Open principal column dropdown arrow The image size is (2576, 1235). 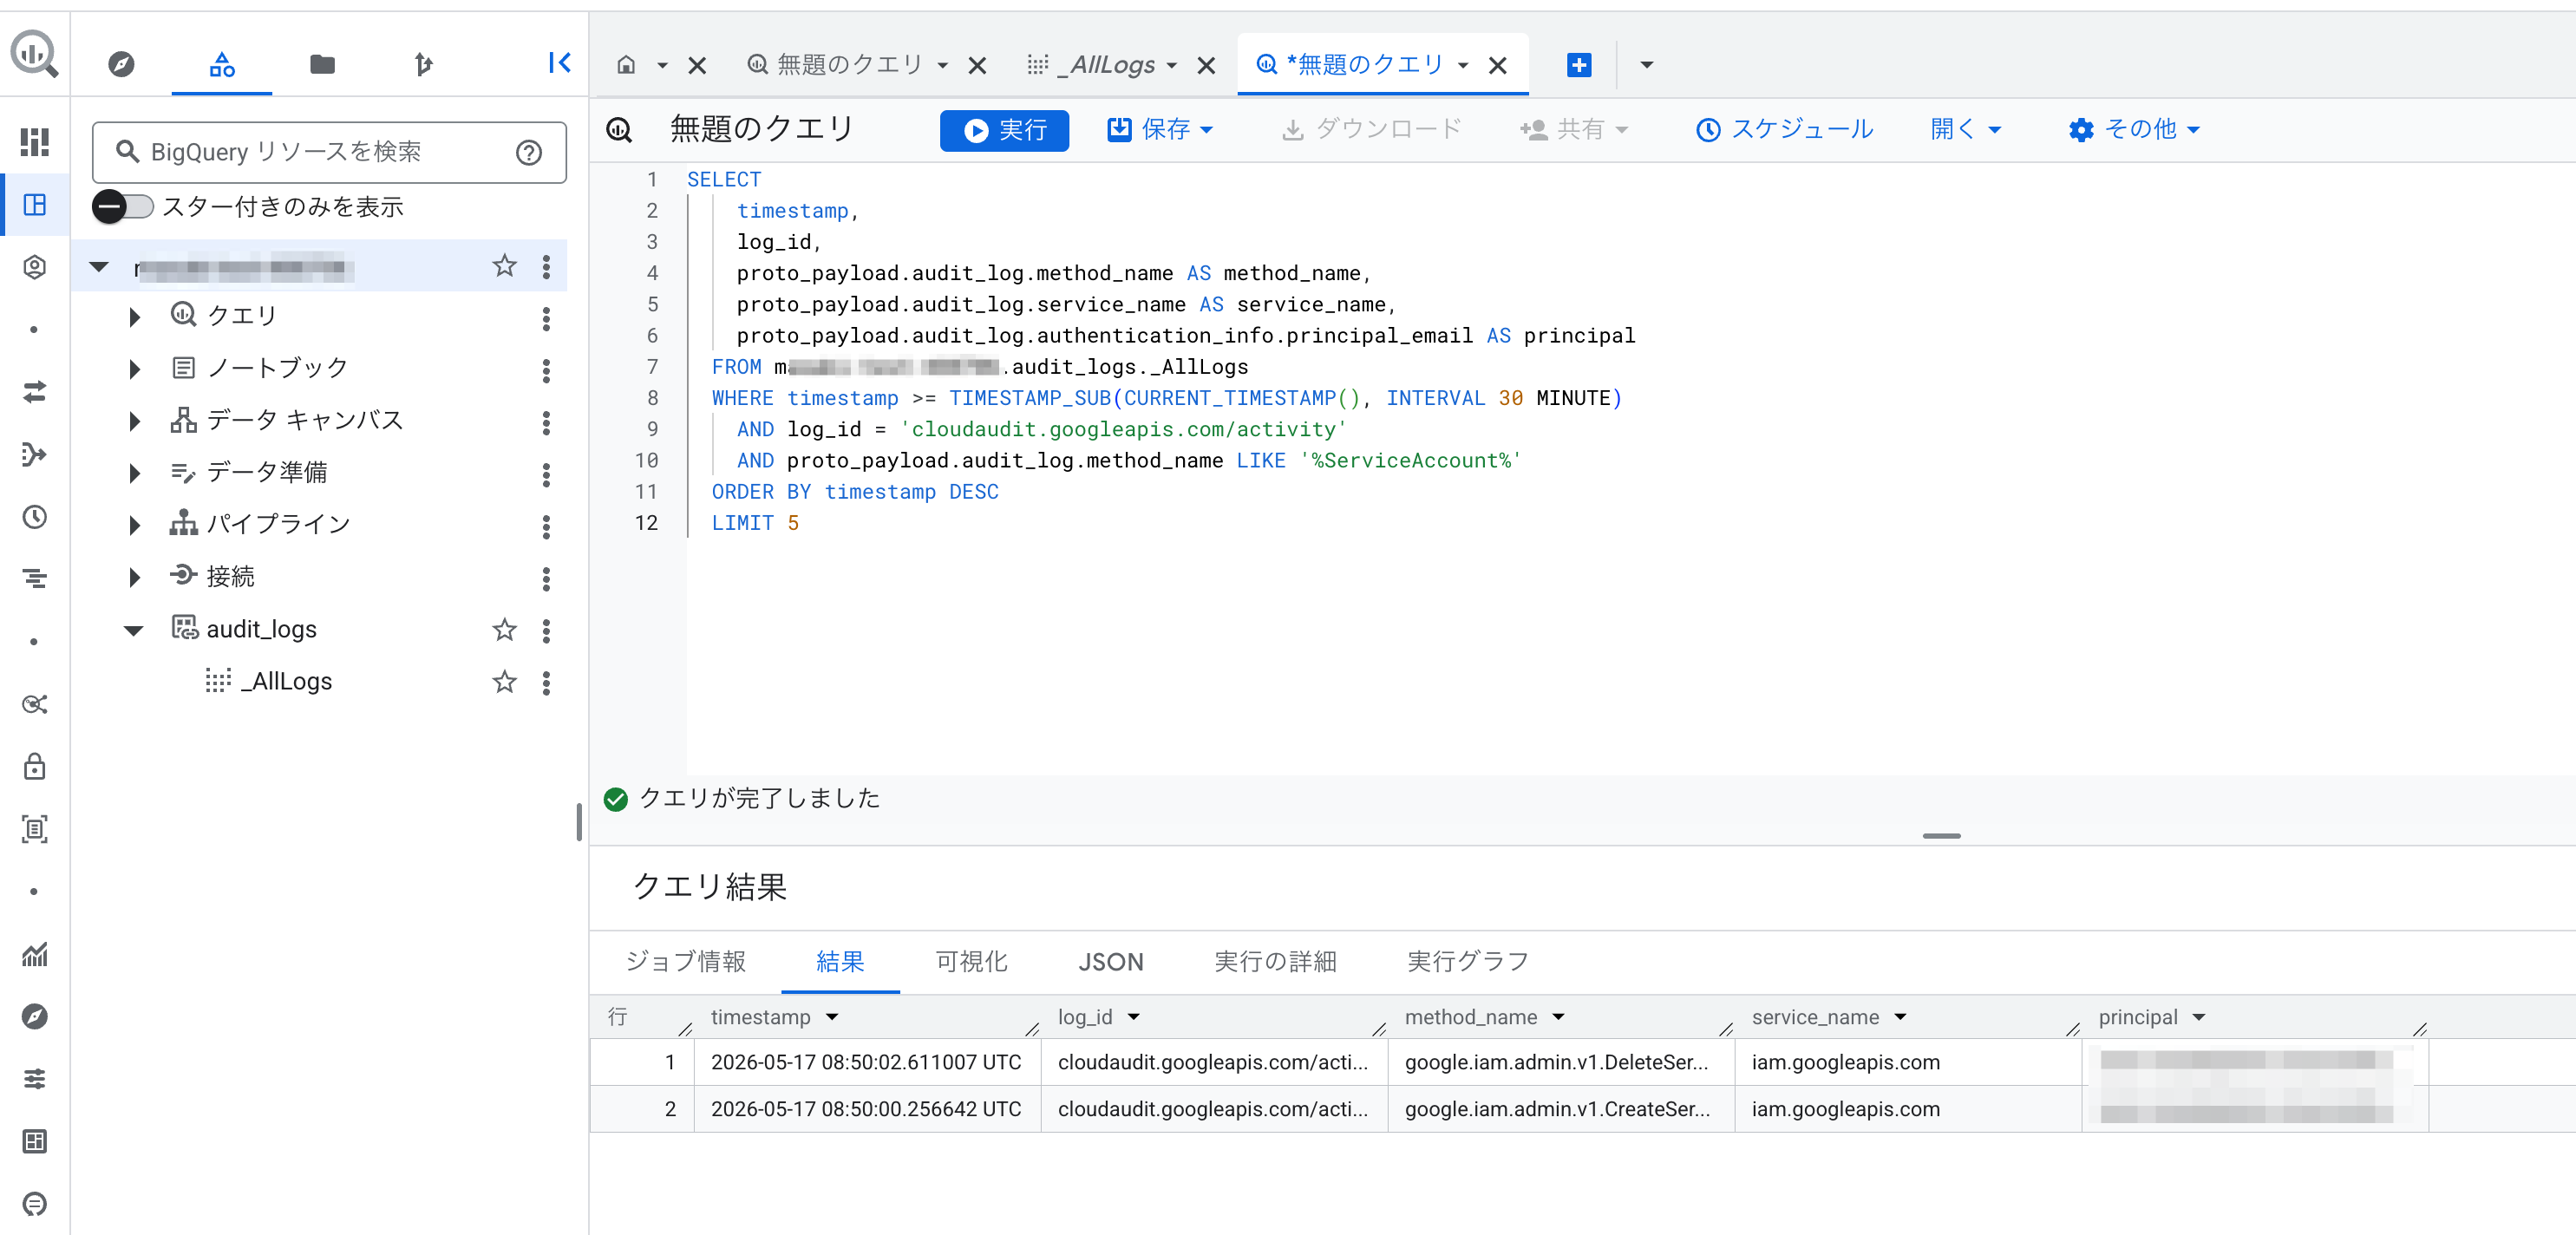point(2199,1017)
